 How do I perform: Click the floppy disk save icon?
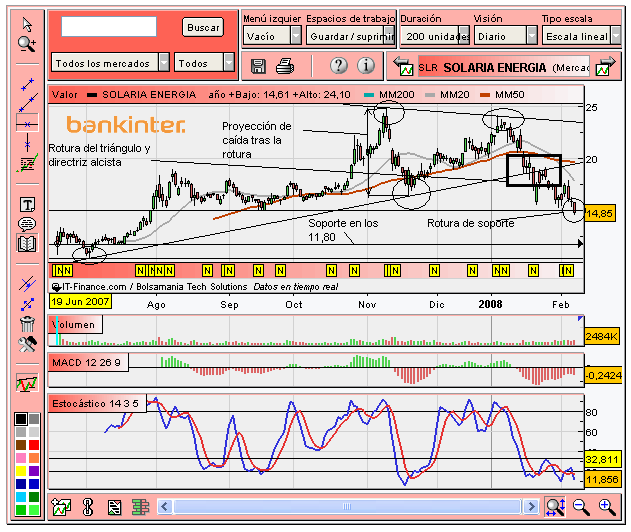[258, 66]
